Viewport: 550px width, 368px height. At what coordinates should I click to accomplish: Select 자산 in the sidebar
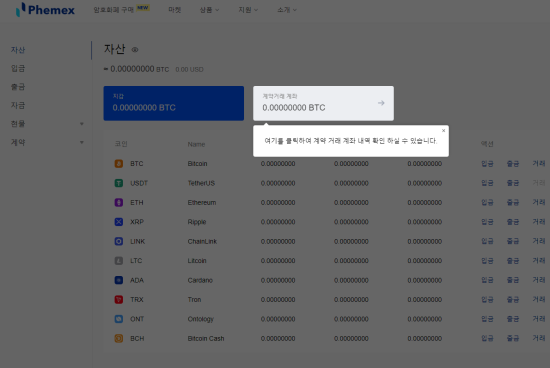18,50
